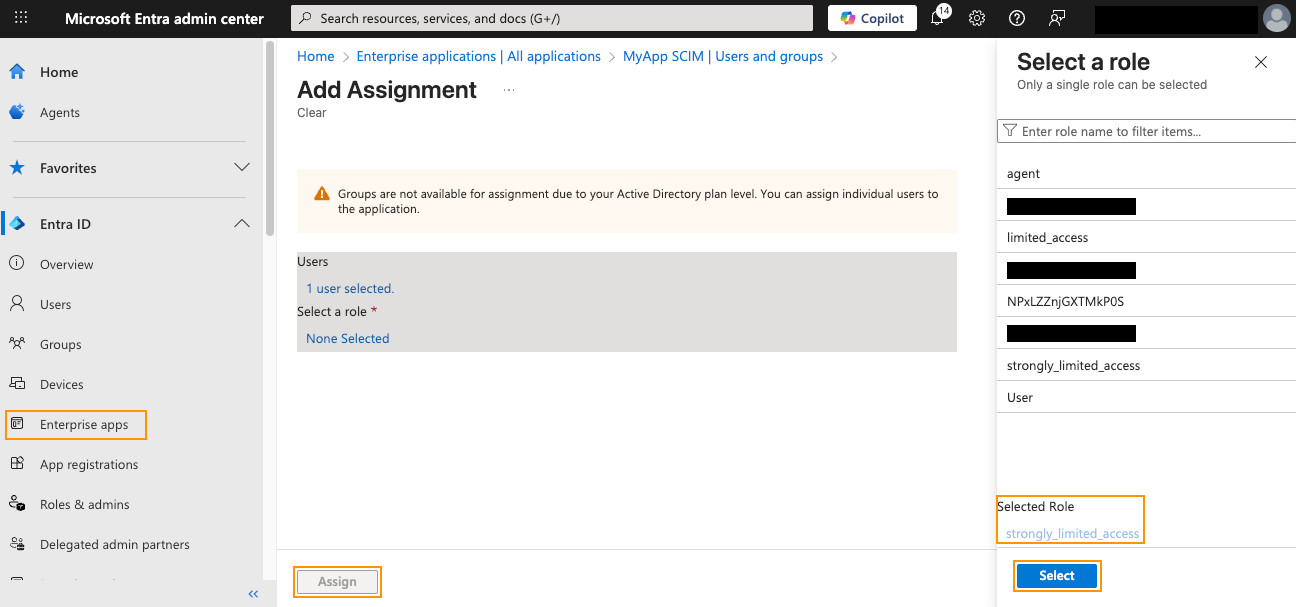Open the feedback person icon
The width and height of the screenshot is (1296, 607).
coord(1057,18)
